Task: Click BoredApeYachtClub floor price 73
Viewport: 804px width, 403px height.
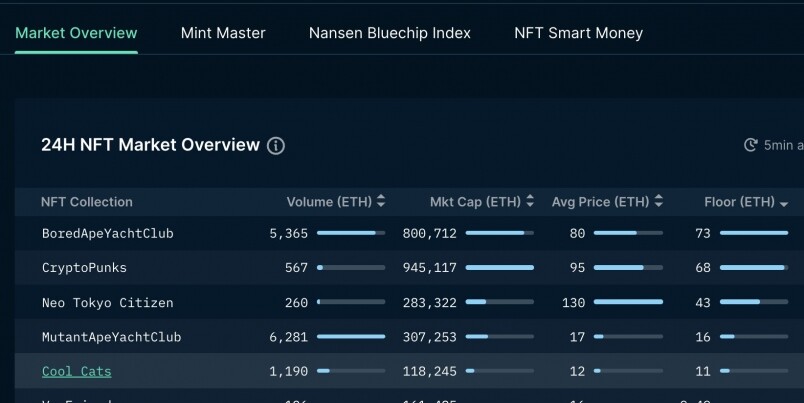Action: [703, 233]
